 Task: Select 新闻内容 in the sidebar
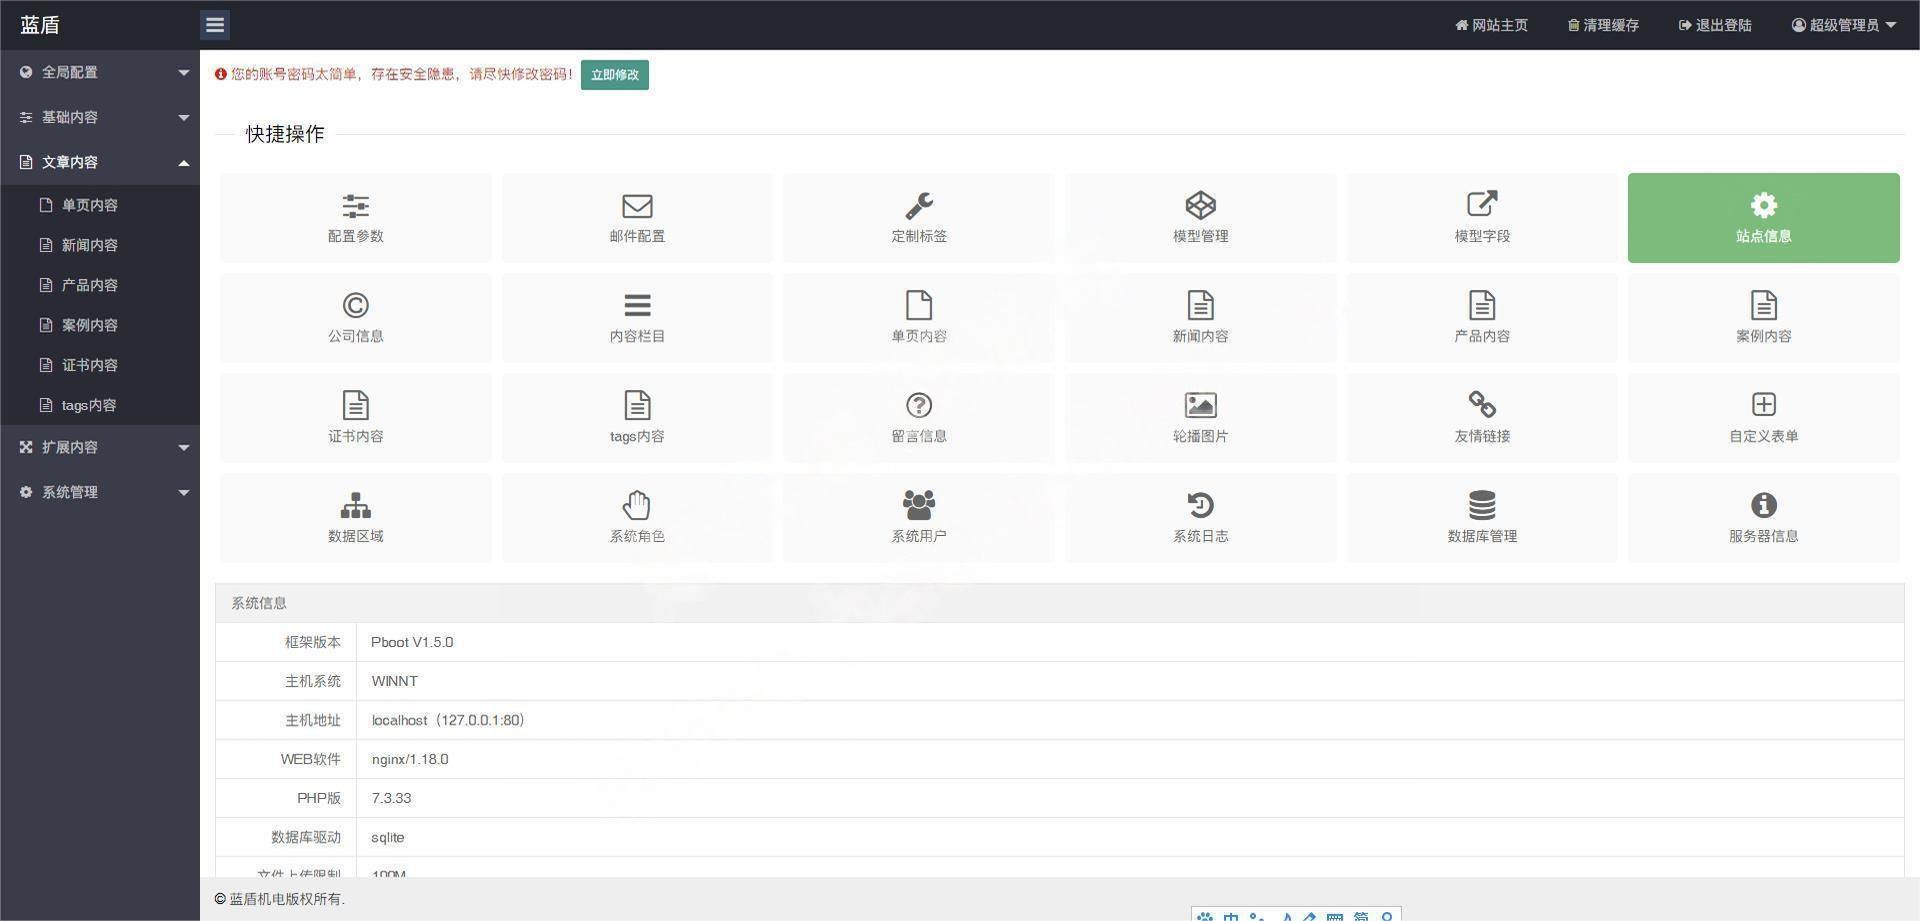click(x=100, y=245)
